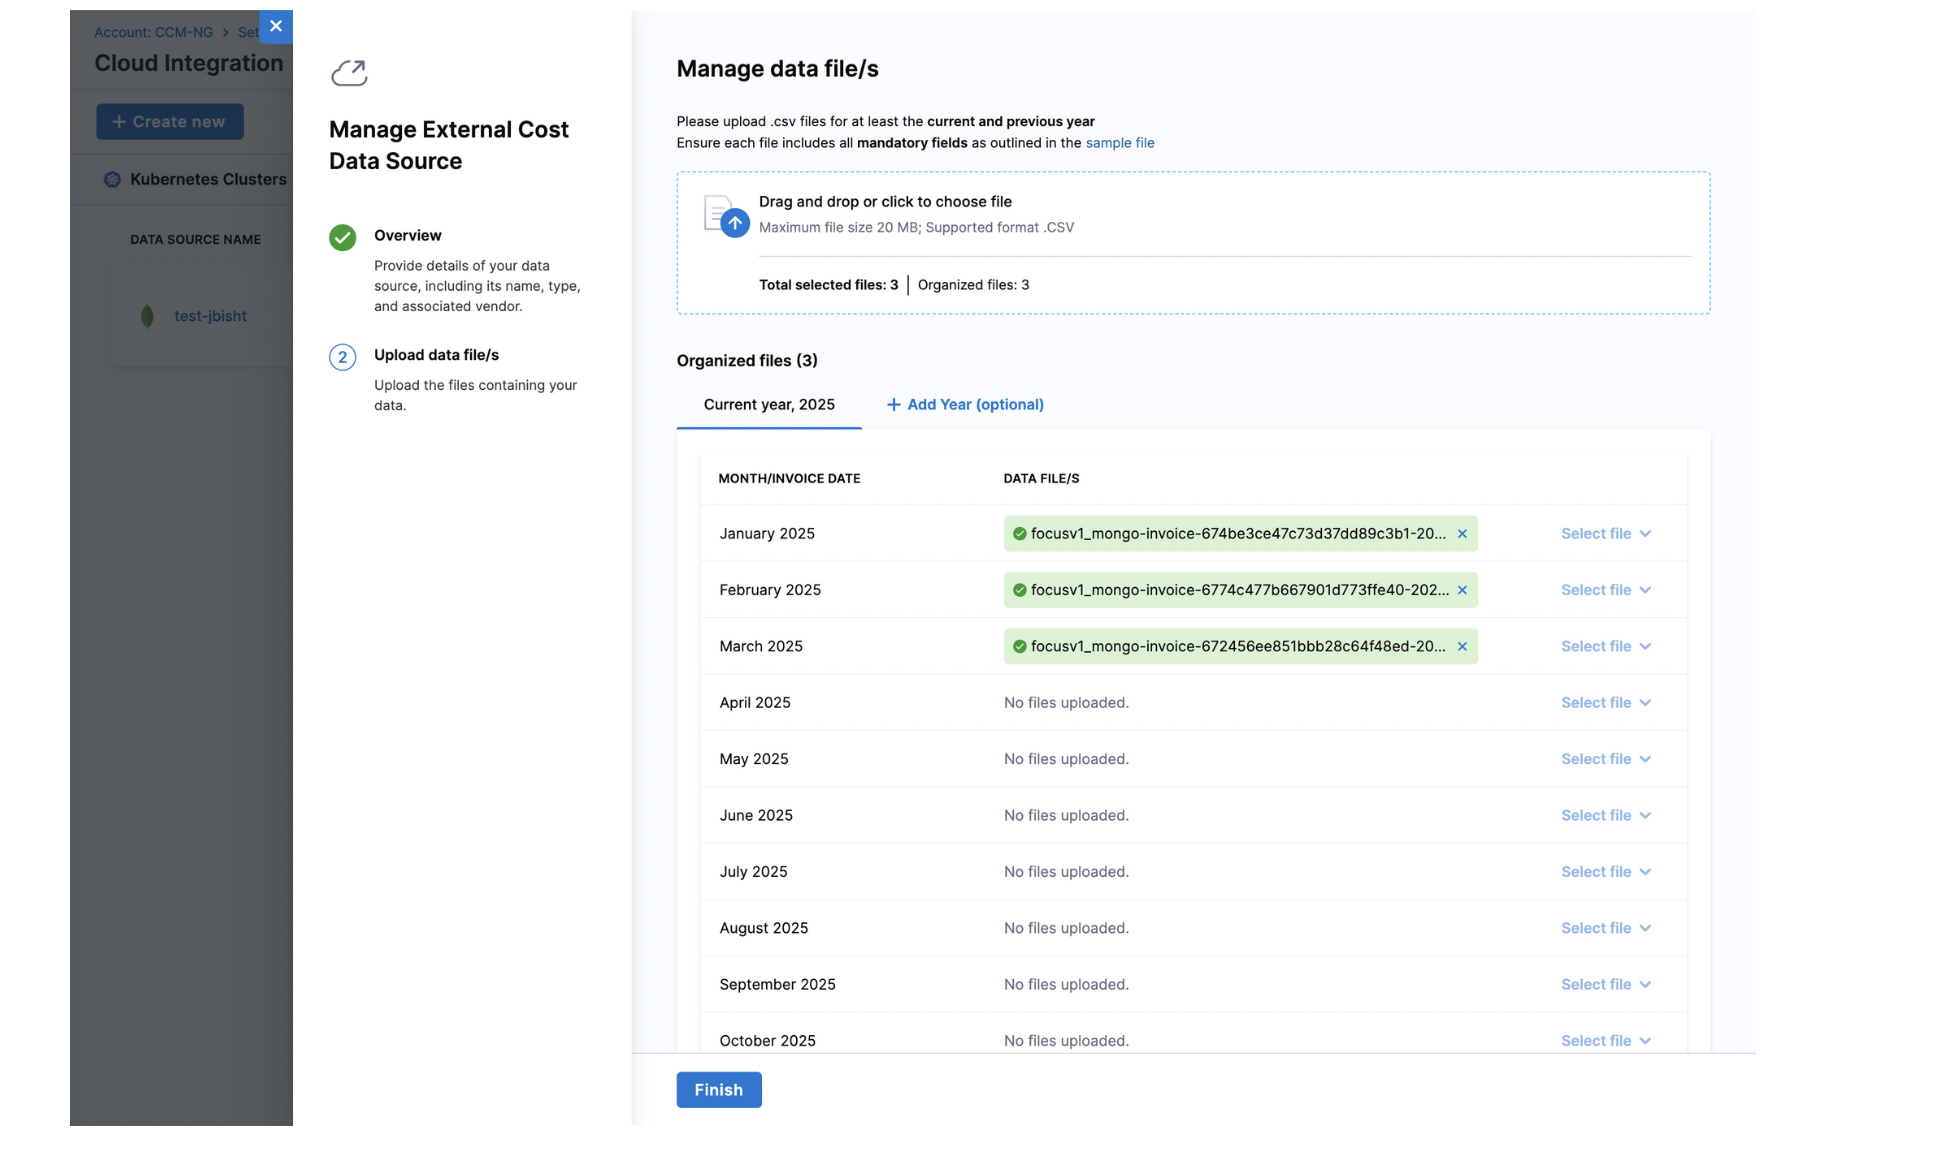
Task: Open the Upload data file/s step
Action: click(436, 355)
